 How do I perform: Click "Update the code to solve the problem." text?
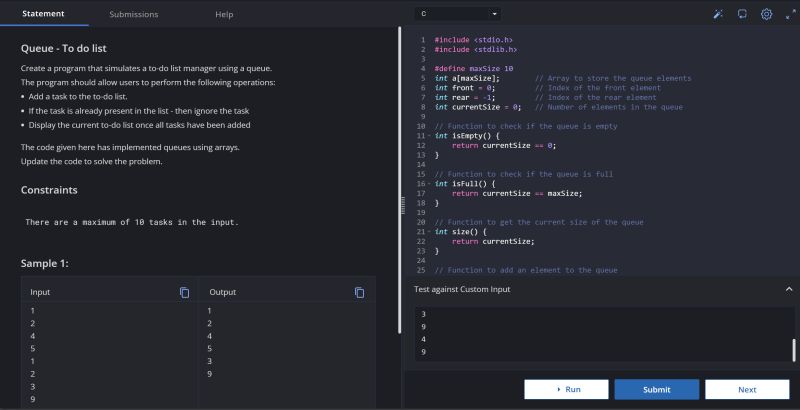point(91,161)
